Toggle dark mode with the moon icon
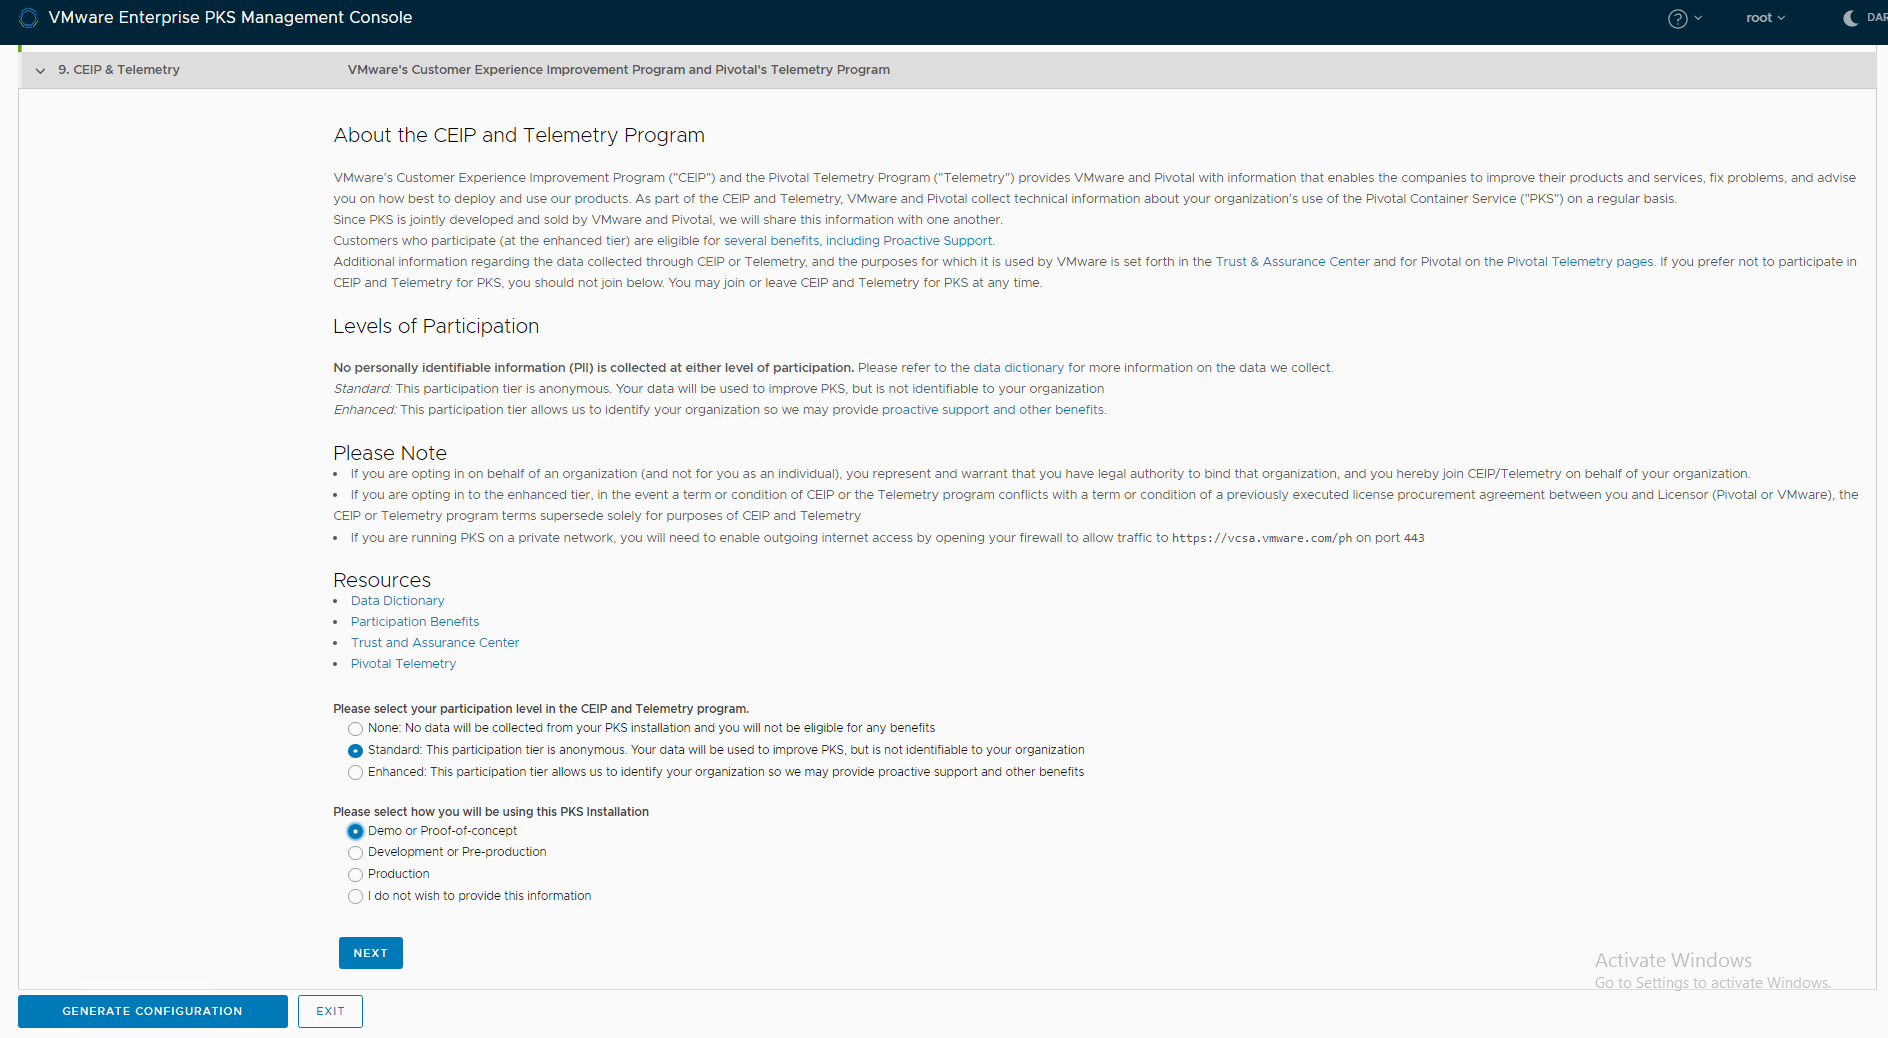 pos(1851,18)
